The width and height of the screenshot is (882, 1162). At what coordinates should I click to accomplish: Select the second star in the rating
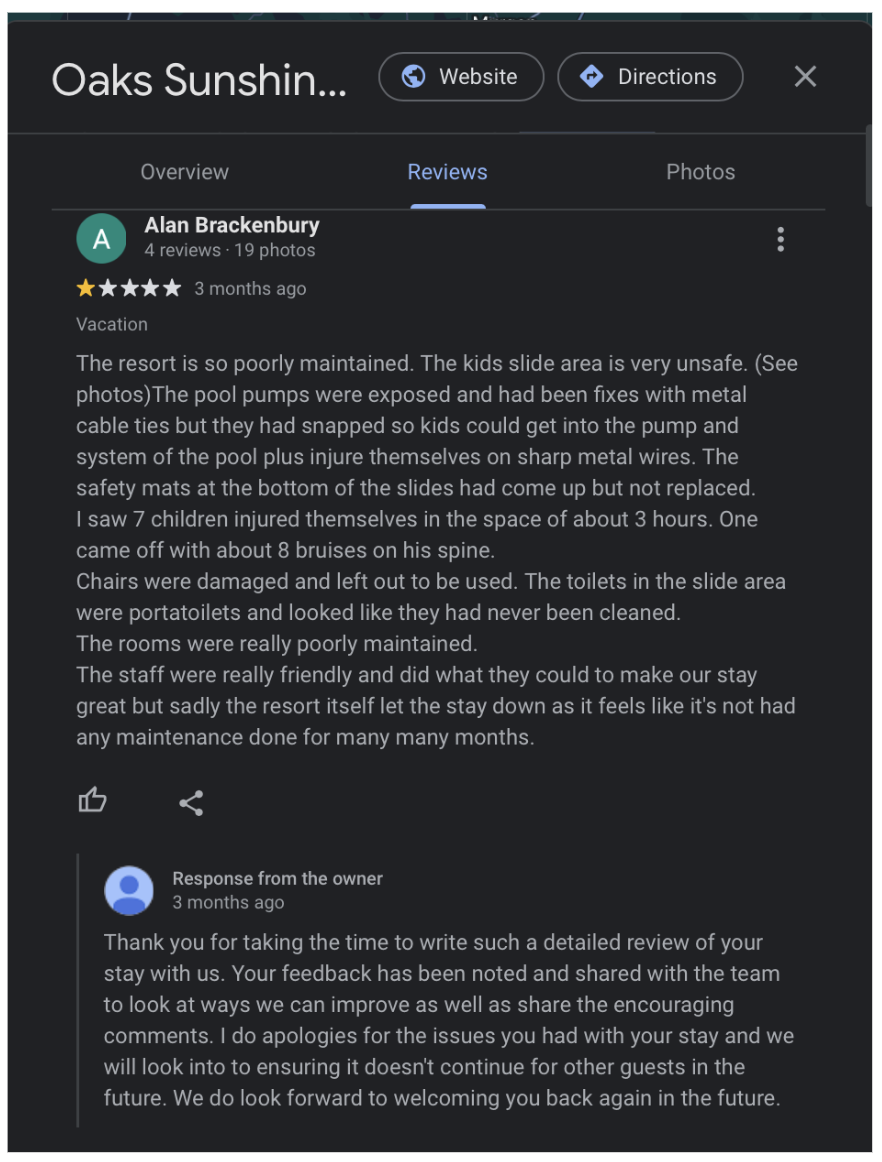(x=106, y=287)
